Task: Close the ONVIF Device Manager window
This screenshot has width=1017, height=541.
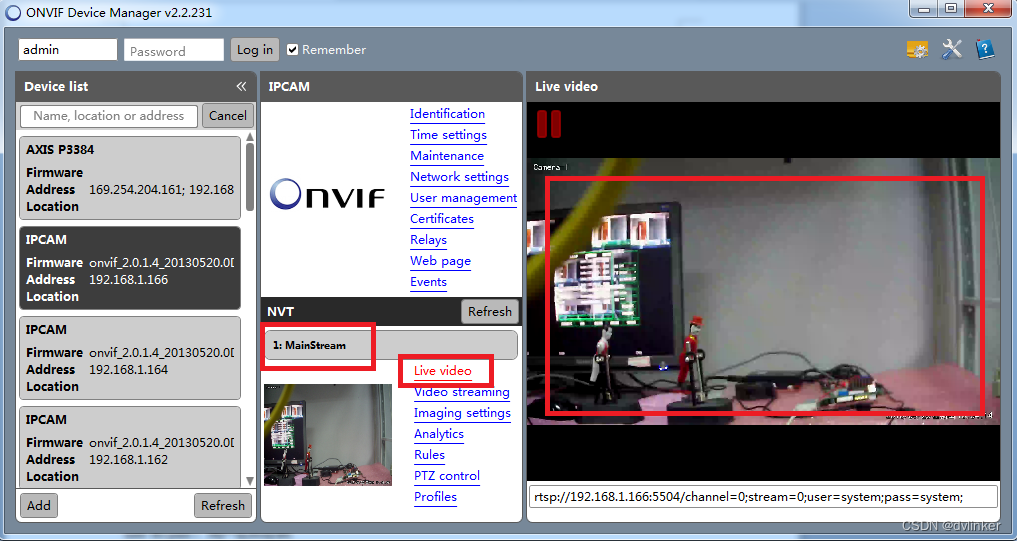Action: coord(988,9)
